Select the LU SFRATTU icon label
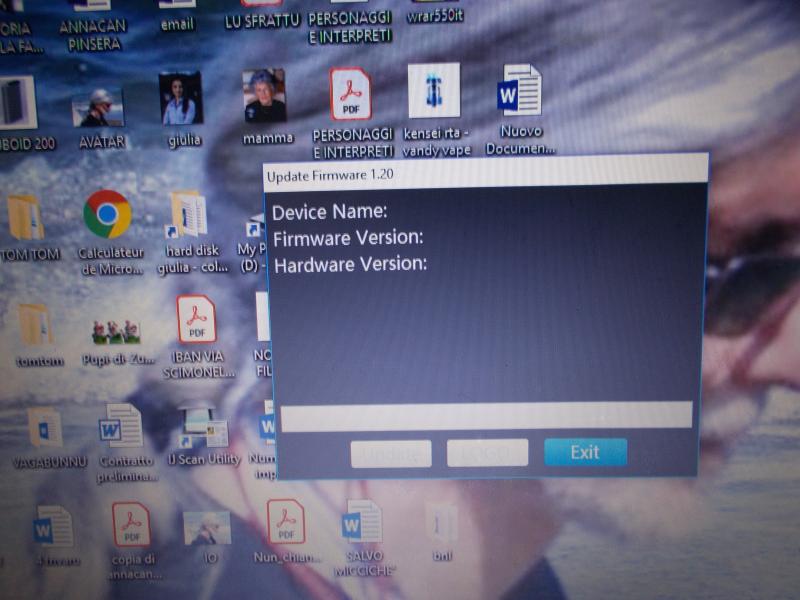The height and width of the screenshot is (600, 800). pos(262,21)
